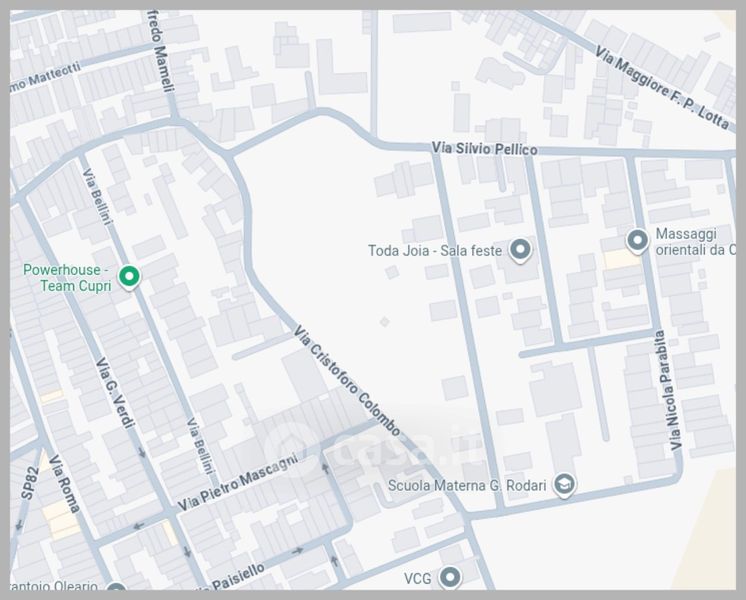Click the VCG place label
Viewport: 746px width, 600px height.
pos(417,578)
